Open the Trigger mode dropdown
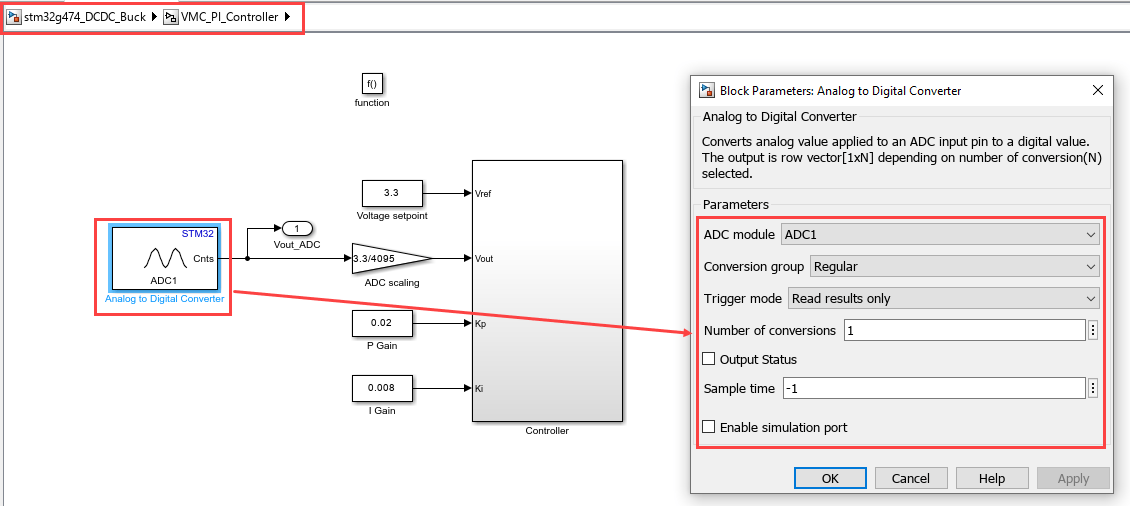 (943, 298)
